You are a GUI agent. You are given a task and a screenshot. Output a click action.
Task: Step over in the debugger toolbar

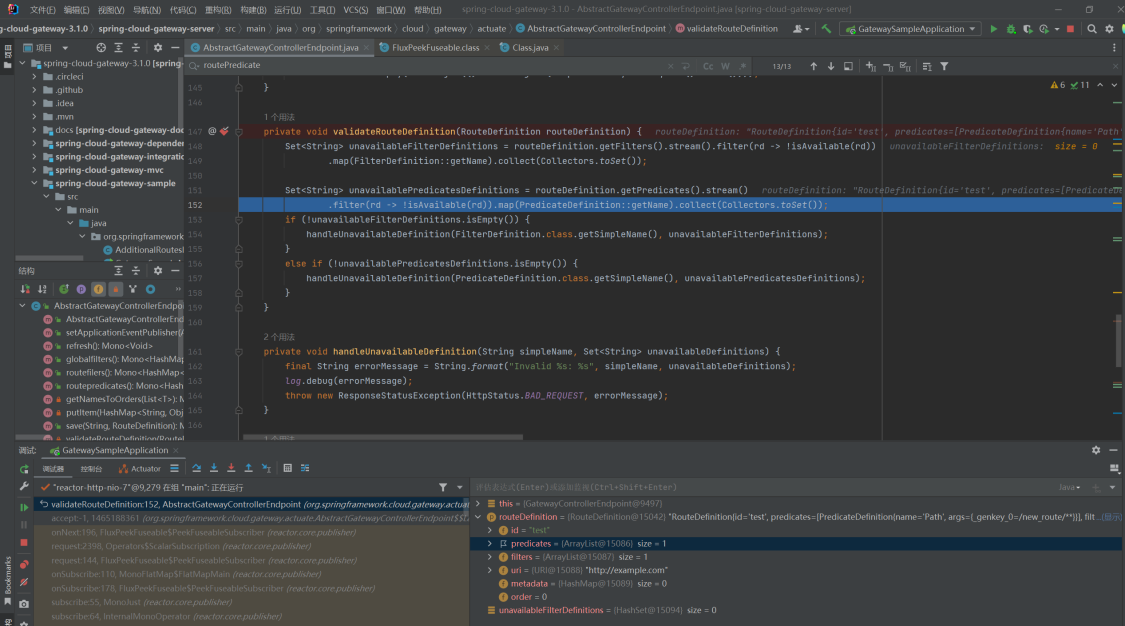197,468
